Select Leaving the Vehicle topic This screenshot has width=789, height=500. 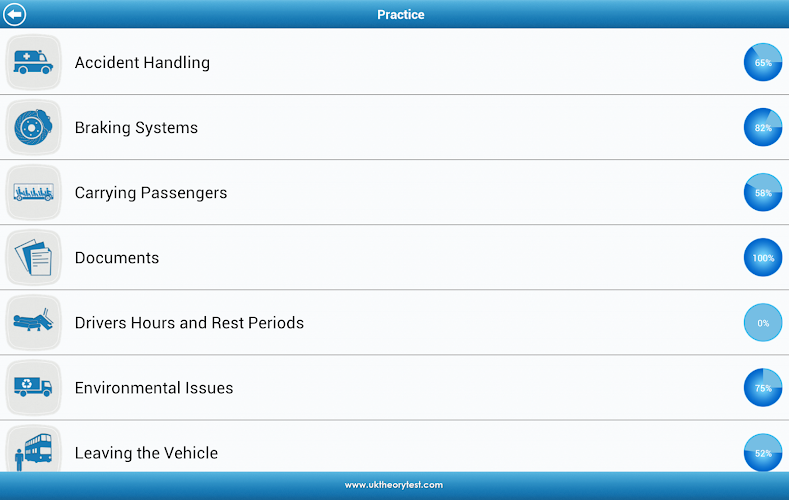pyautogui.click(x=146, y=453)
